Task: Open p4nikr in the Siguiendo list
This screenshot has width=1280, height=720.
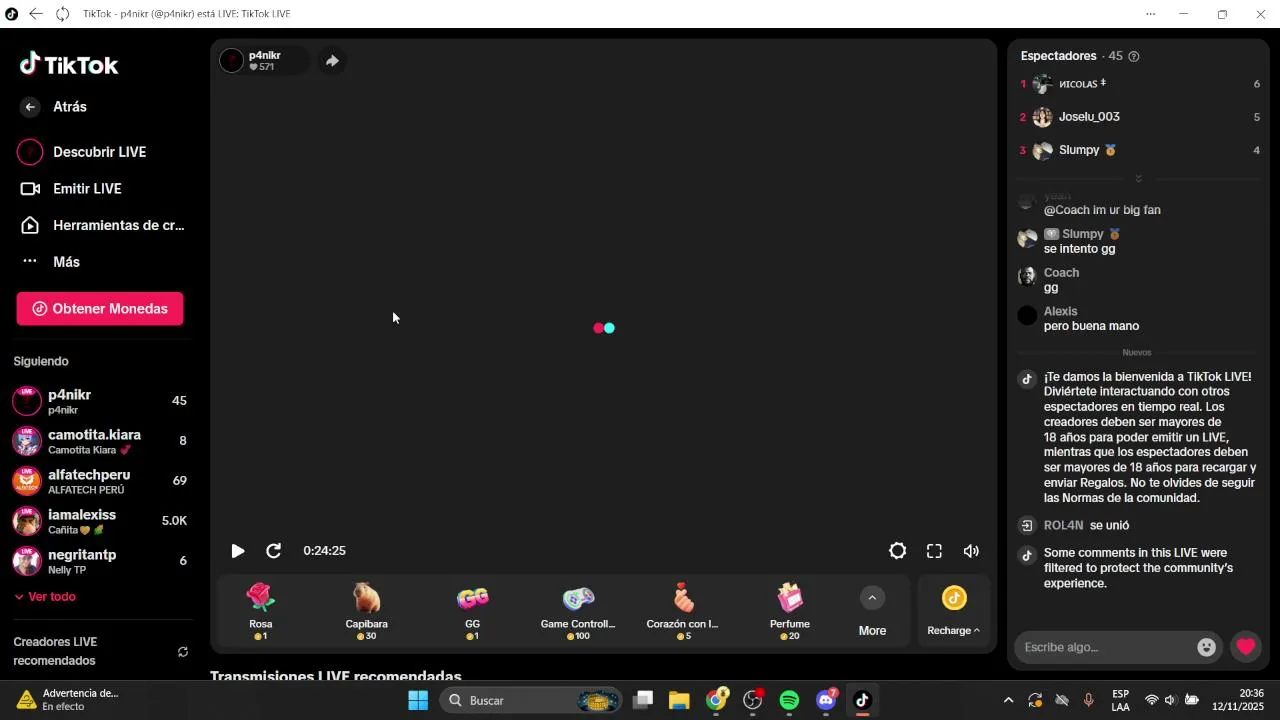Action: tap(99, 401)
